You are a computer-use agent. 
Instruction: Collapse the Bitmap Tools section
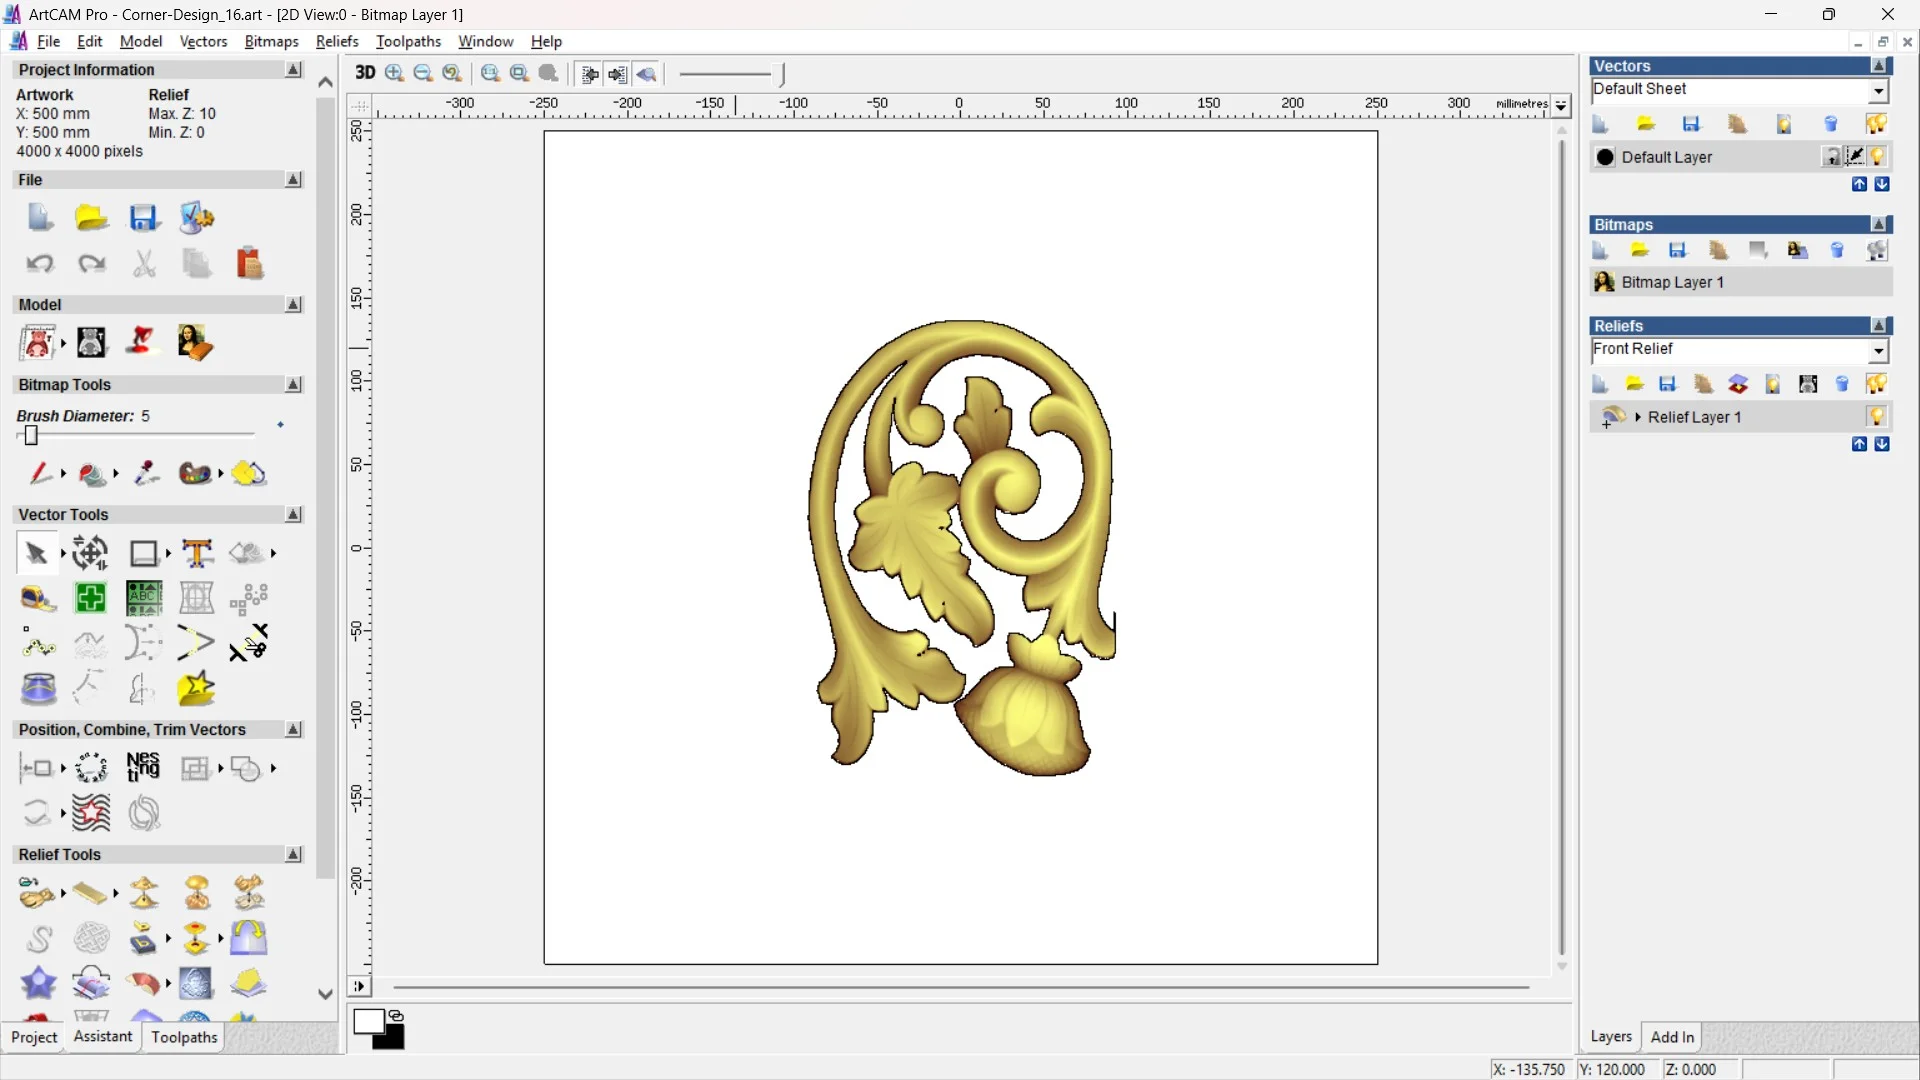tap(293, 385)
